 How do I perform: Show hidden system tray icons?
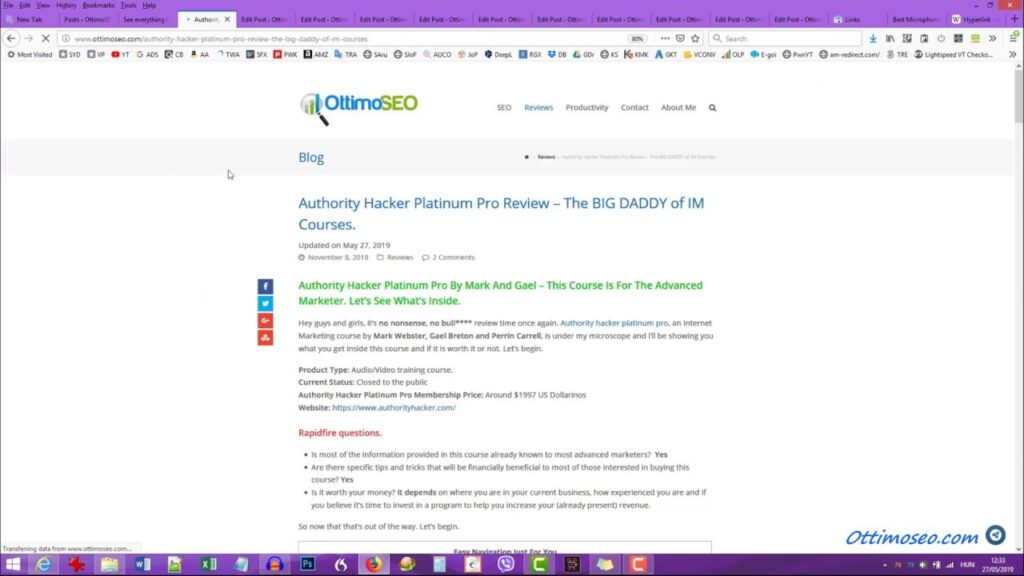(x=885, y=565)
